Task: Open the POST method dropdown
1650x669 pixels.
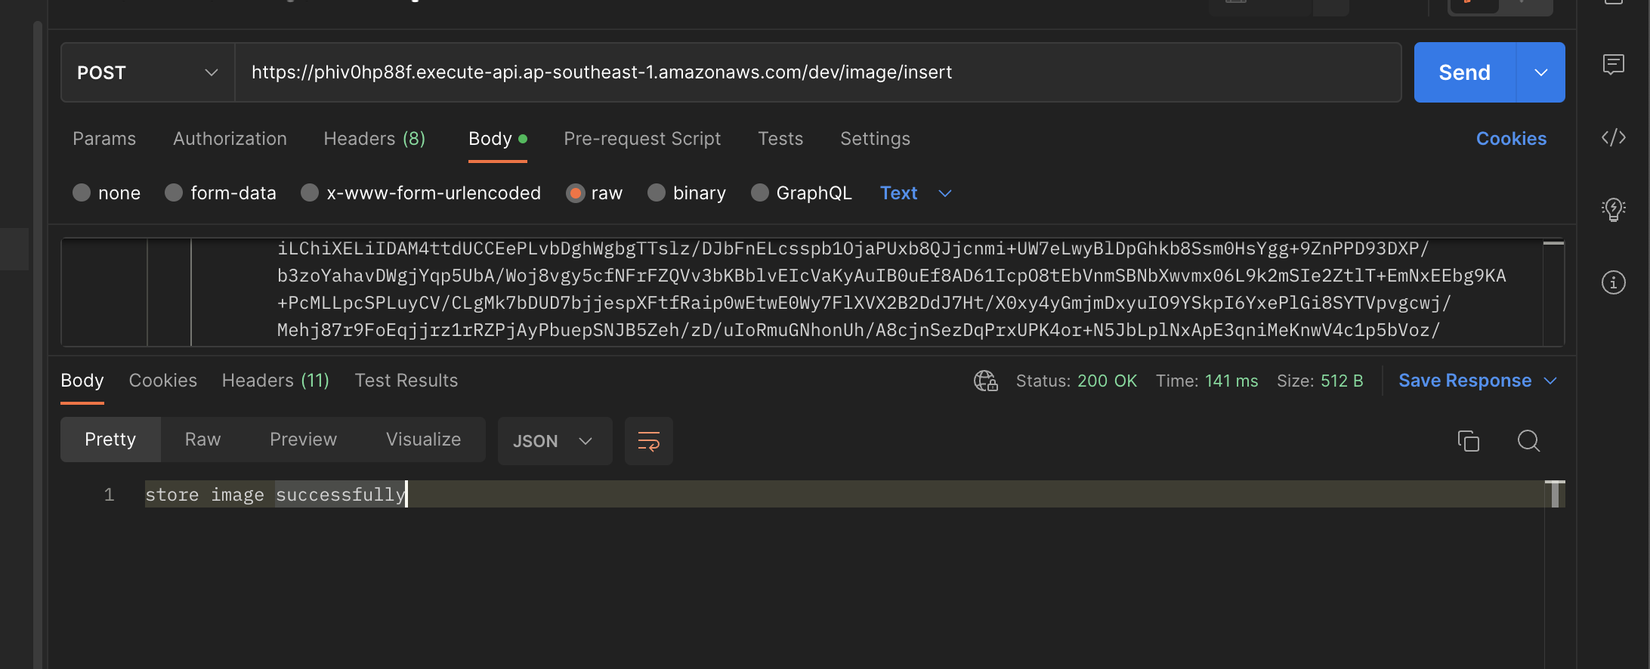Action: [x=147, y=73]
